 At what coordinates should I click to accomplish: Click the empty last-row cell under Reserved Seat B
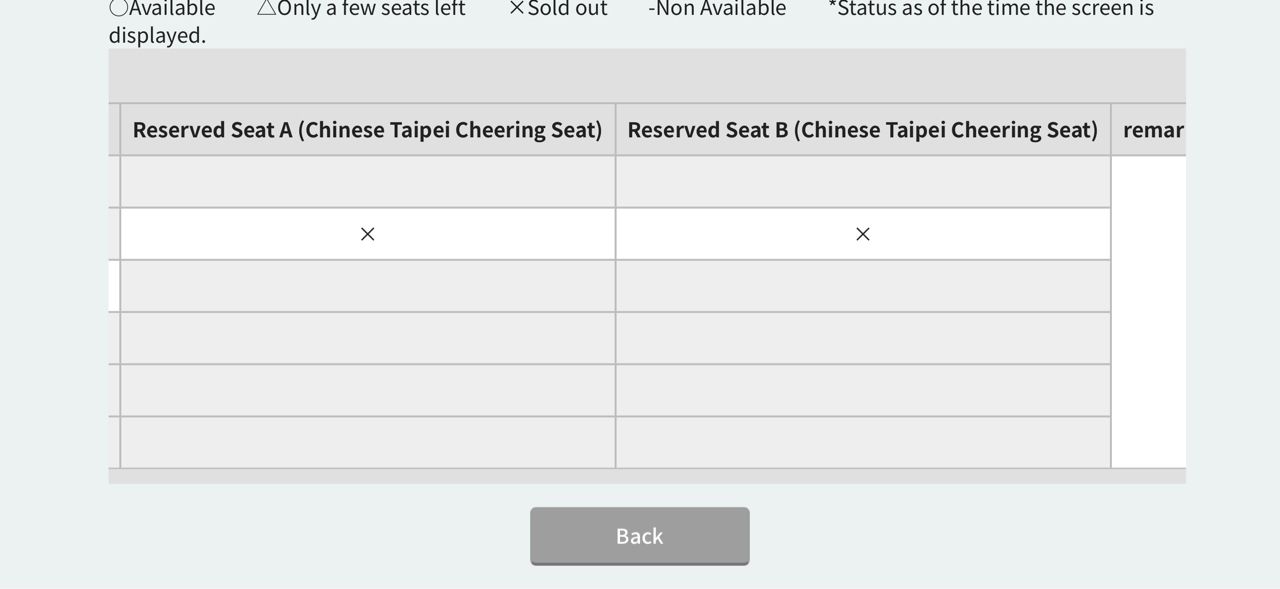[862, 442]
